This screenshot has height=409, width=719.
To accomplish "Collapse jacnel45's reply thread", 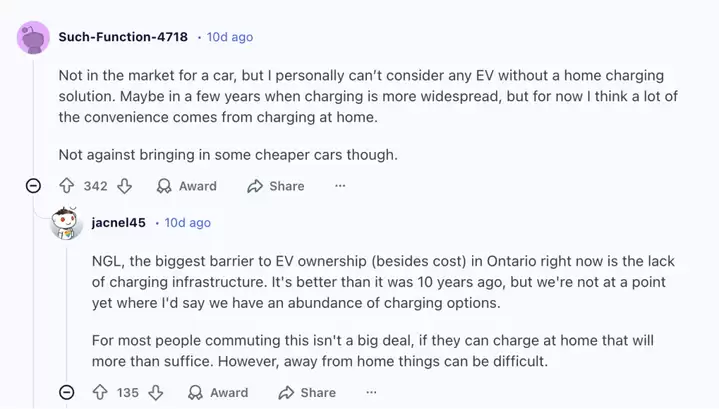I will tap(65, 393).
